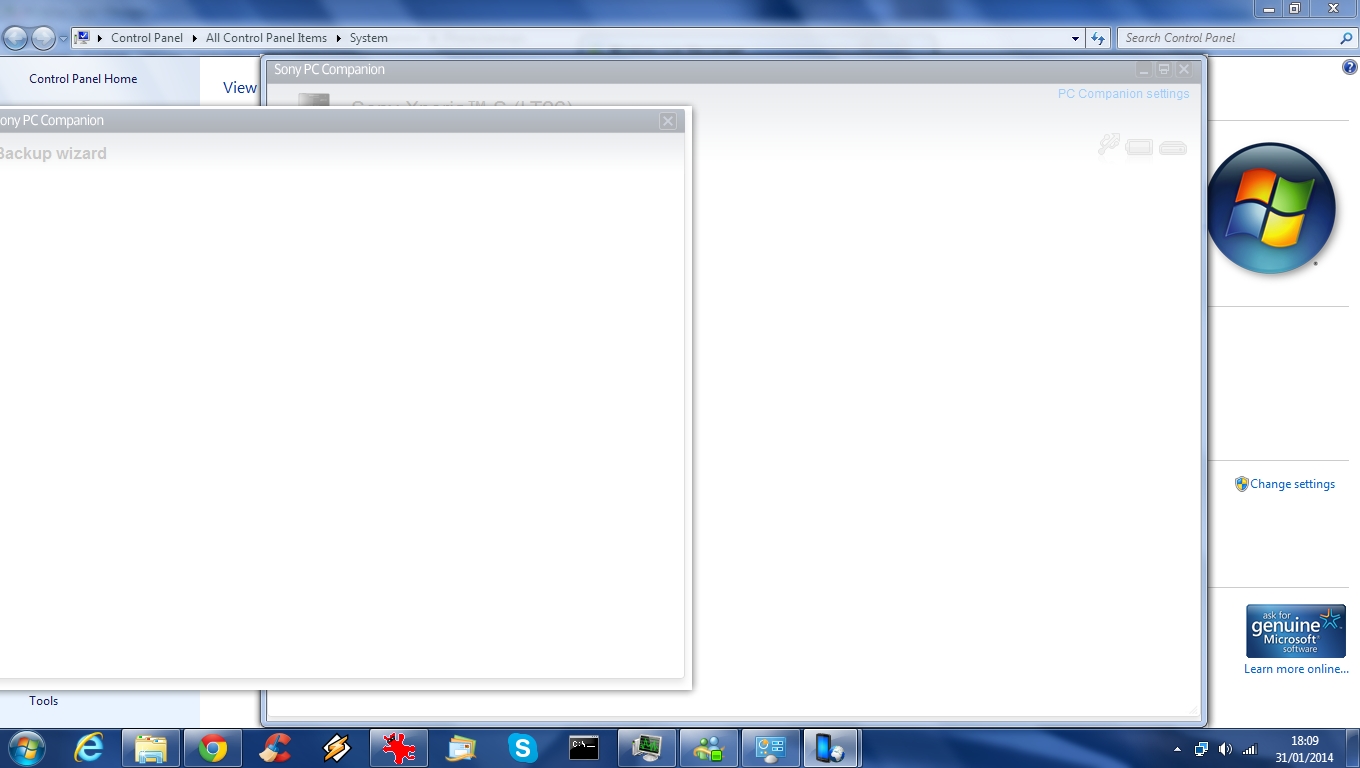Expand the root arrow before Control Panel breadcrumb
The height and width of the screenshot is (768, 1360).
click(100, 38)
